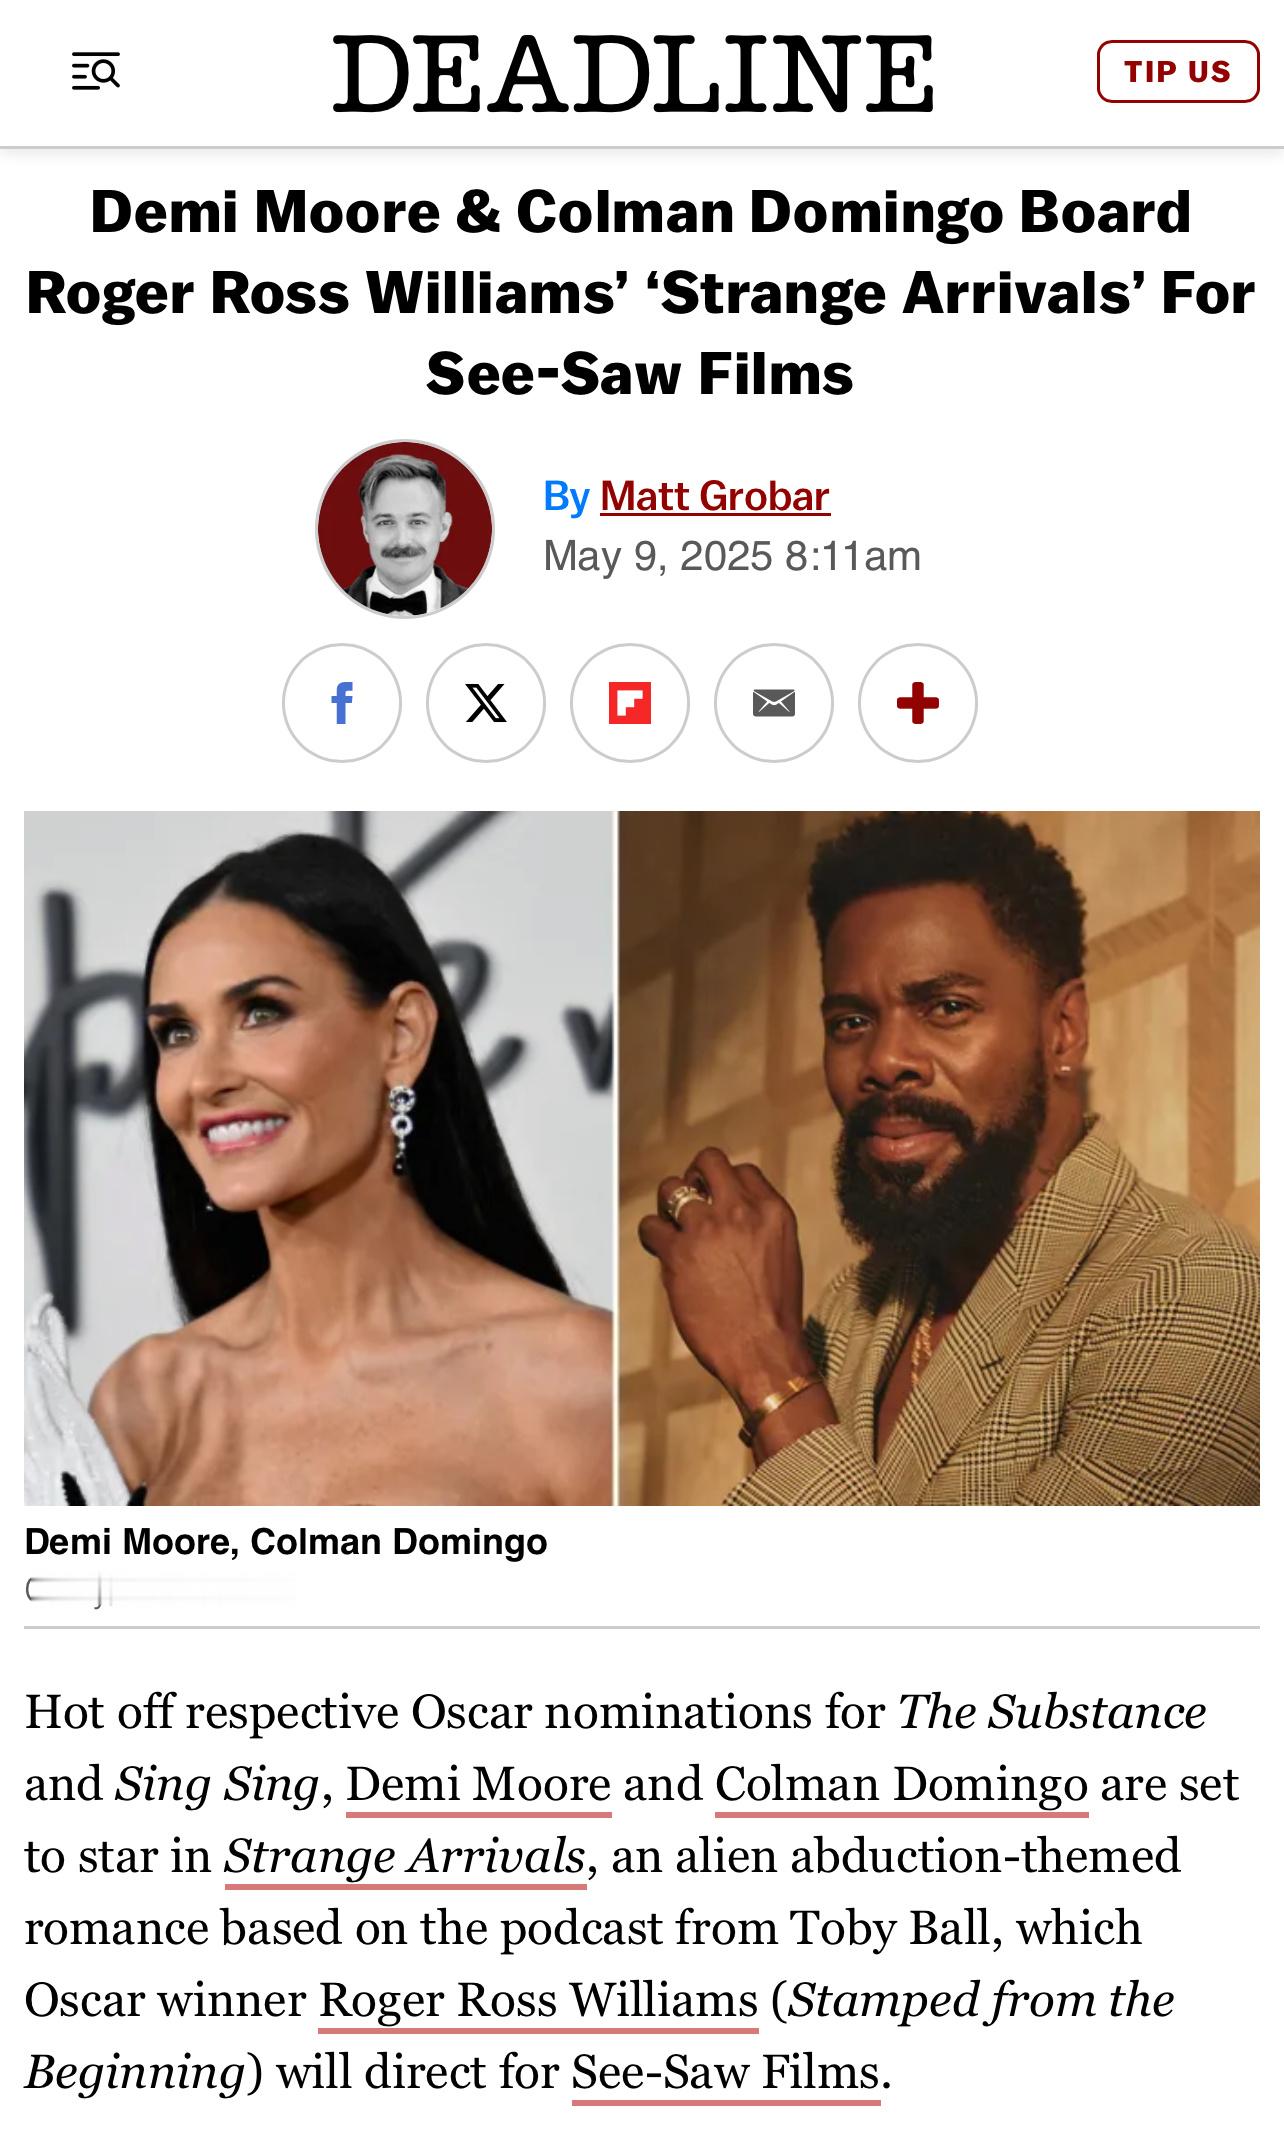Expand more sharing options plus icon
The height and width of the screenshot is (2147, 1284).
[x=918, y=703]
